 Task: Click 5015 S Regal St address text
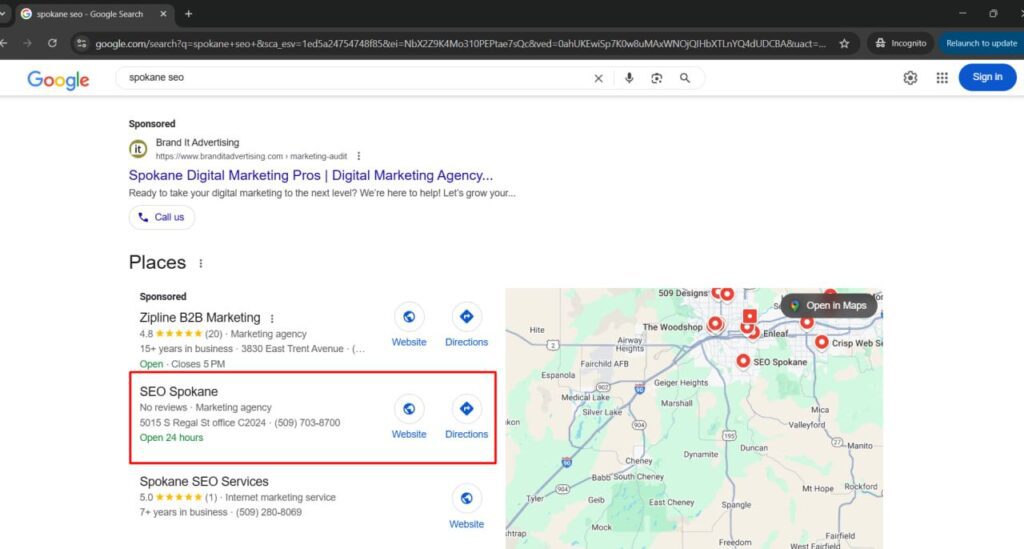(202, 423)
